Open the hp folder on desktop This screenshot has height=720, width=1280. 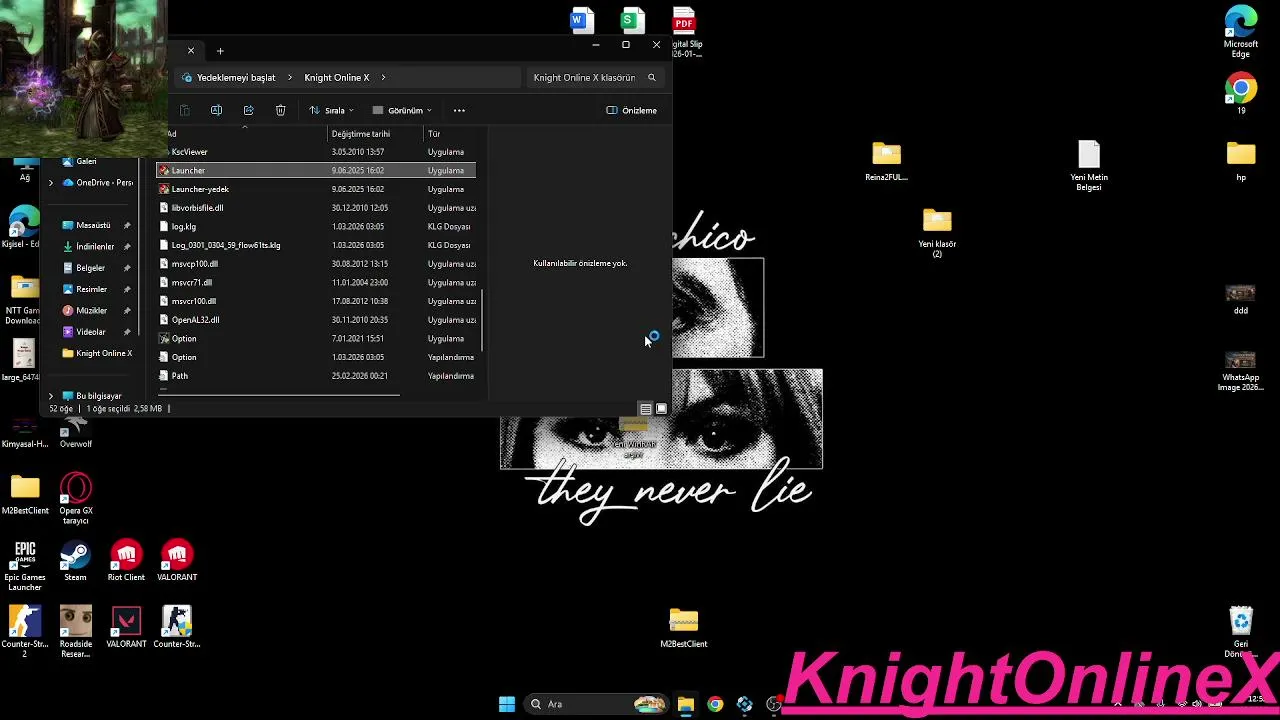(1241, 162)
